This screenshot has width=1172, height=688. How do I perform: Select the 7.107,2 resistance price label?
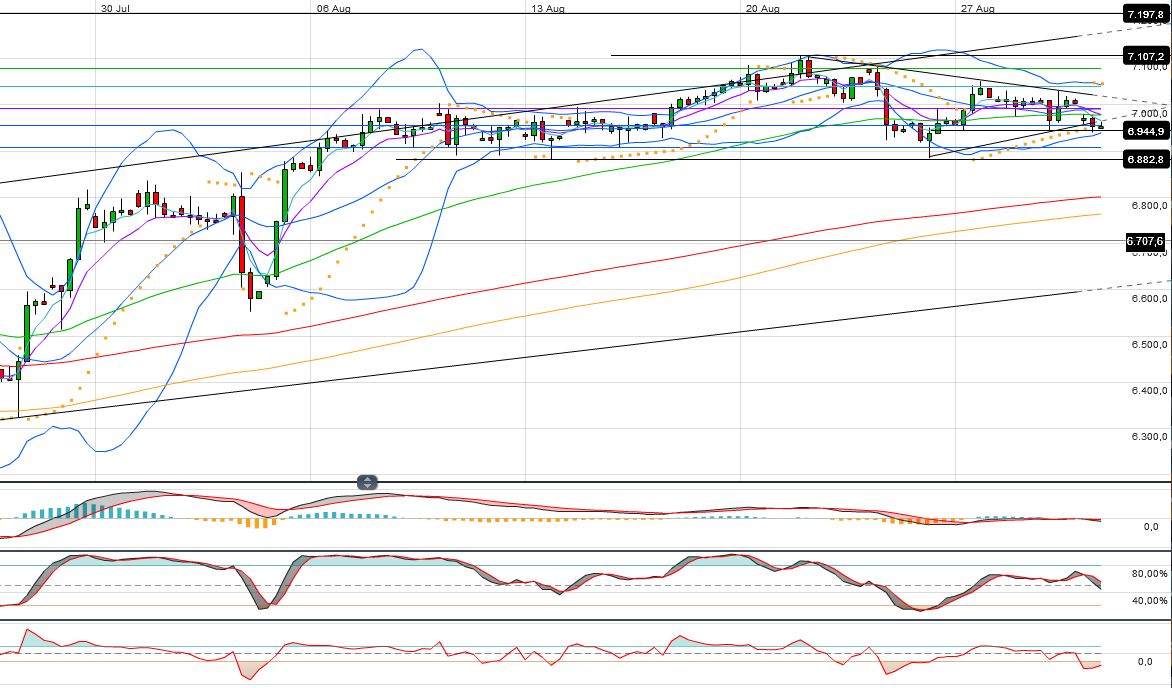click(1146, 56)
